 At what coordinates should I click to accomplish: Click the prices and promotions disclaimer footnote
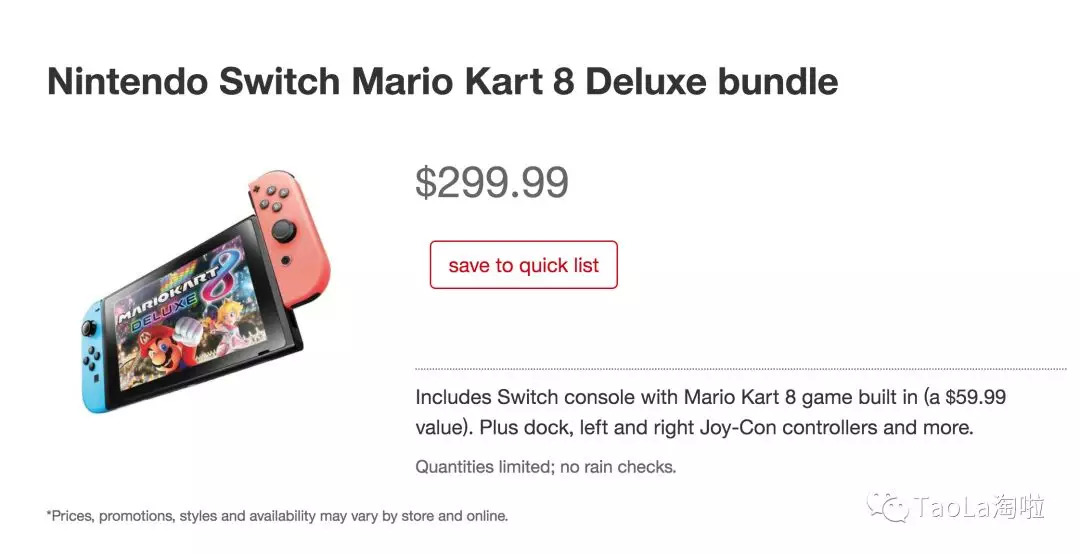click(x=277, y=516)
